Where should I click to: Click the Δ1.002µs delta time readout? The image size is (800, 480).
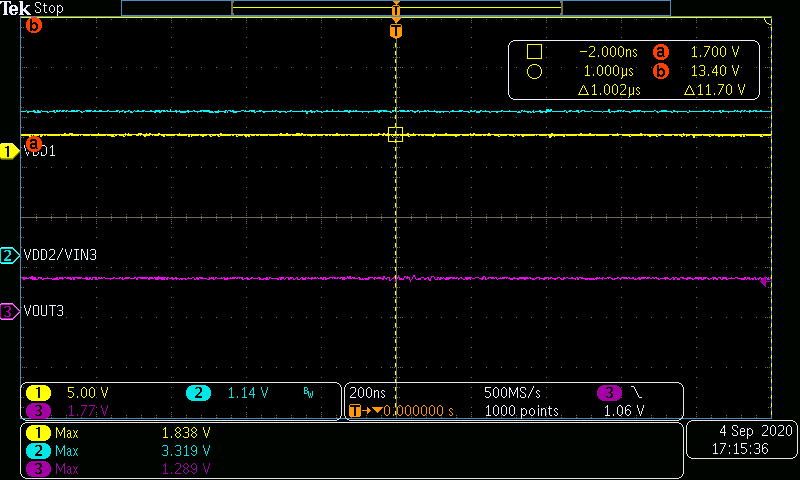tap(609, 90)
